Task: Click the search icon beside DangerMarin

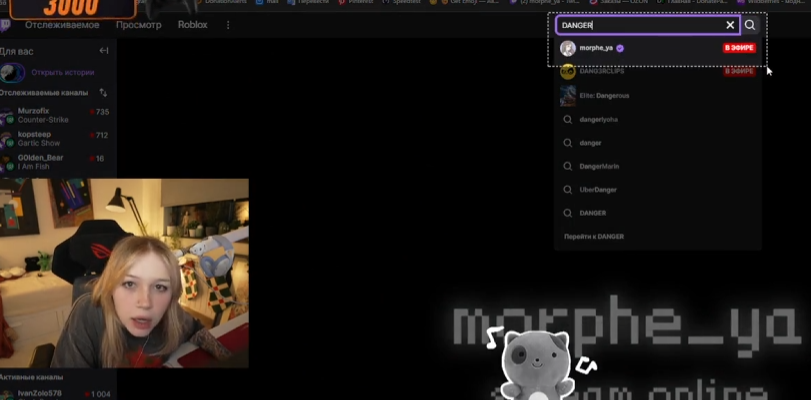Action: pos(567,166)
